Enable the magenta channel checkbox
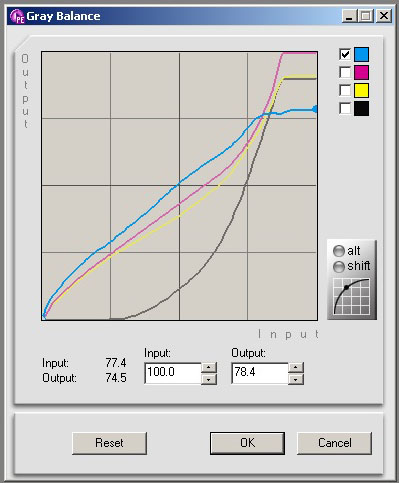The height and width of the screenshot is (483, 399). [x=345, y=72]
